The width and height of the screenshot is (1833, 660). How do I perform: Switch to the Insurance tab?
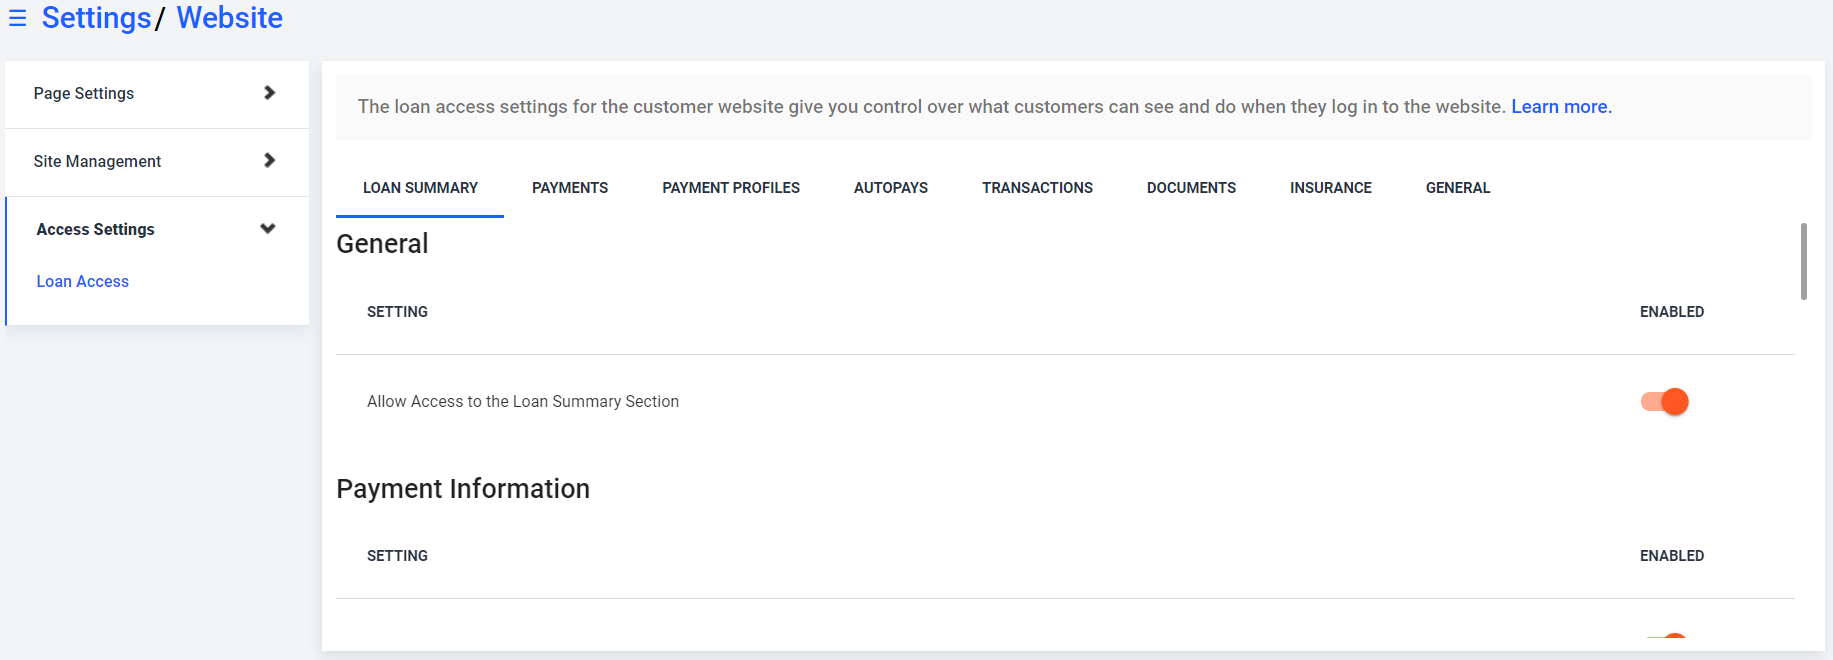coord(1331,188)
